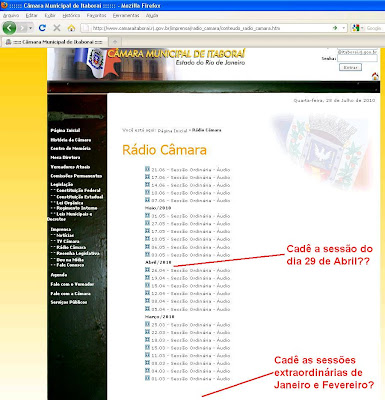Open the 10.05 Sessão Ordinária Áudio link
Viewport: 385px width, 400px height.
[191, 239]
